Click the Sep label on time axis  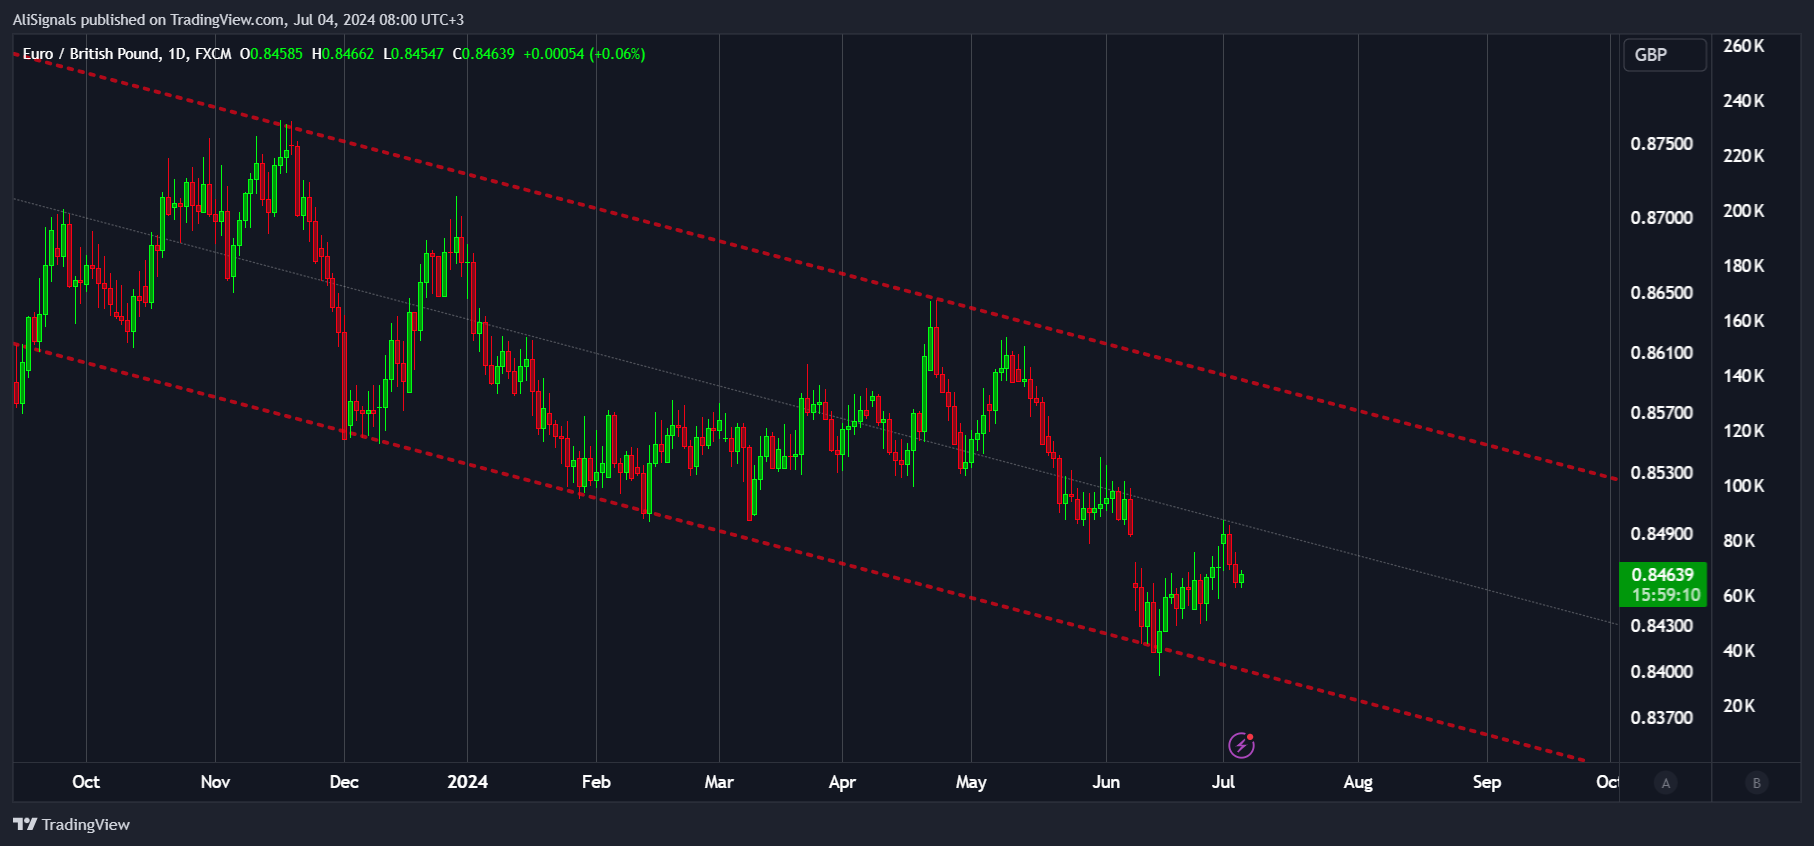1487,782
